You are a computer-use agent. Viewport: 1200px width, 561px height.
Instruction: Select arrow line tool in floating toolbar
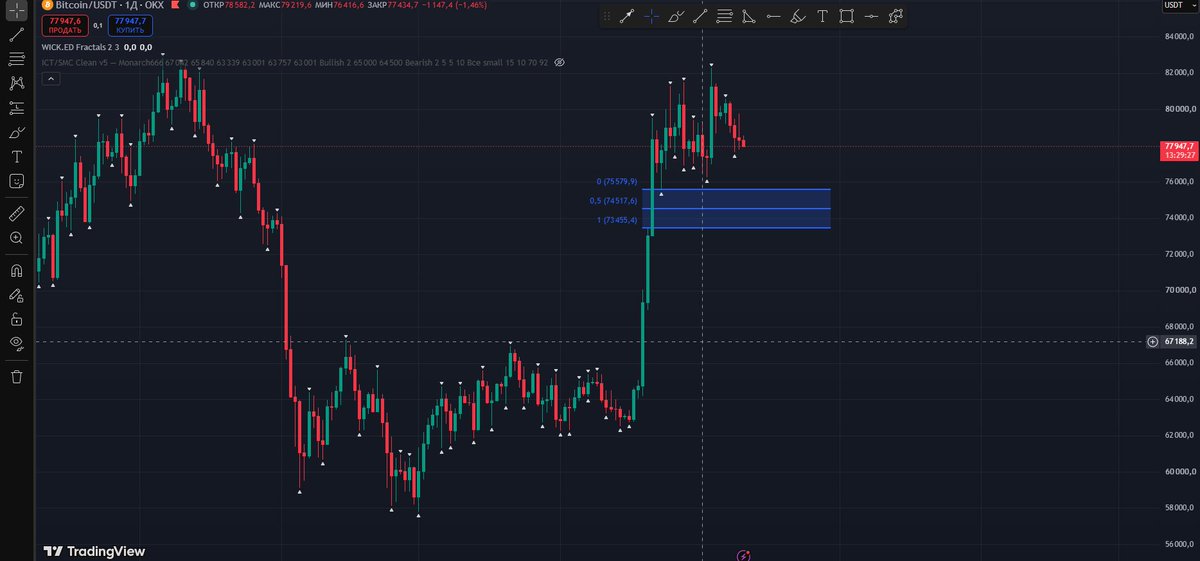[627, 16]
